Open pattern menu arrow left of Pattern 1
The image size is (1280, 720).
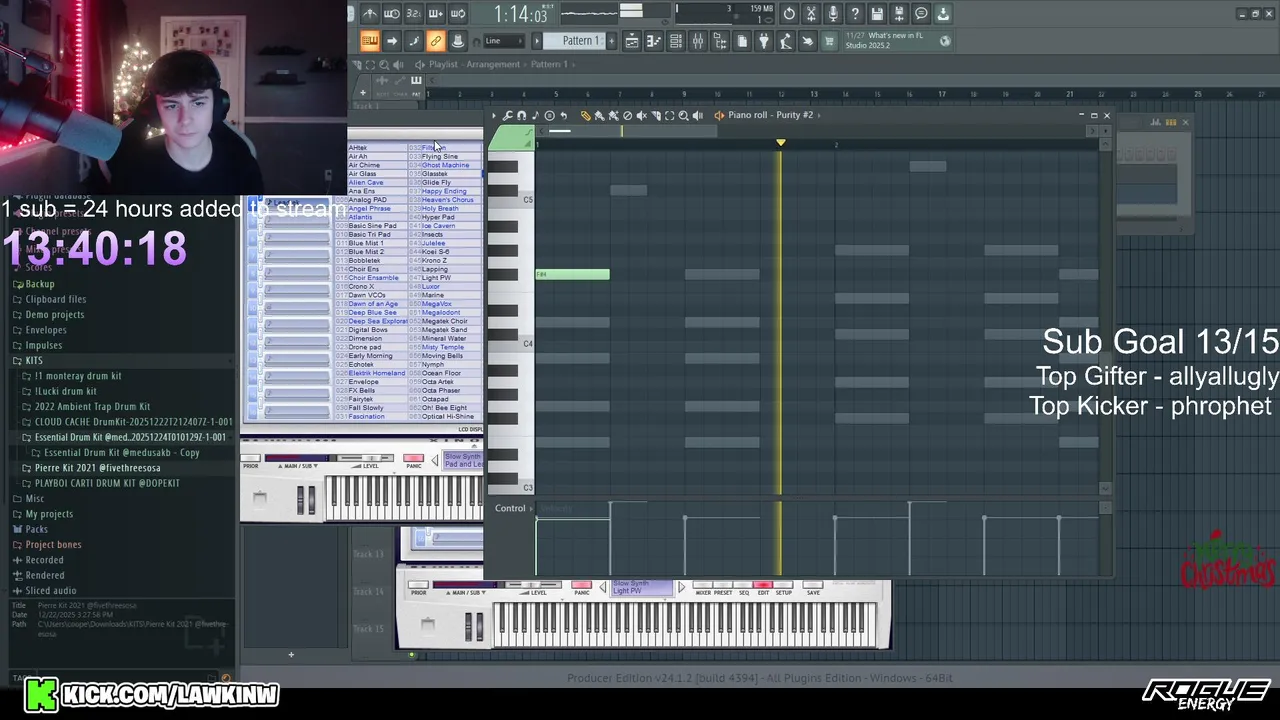[x=537, y=41]
